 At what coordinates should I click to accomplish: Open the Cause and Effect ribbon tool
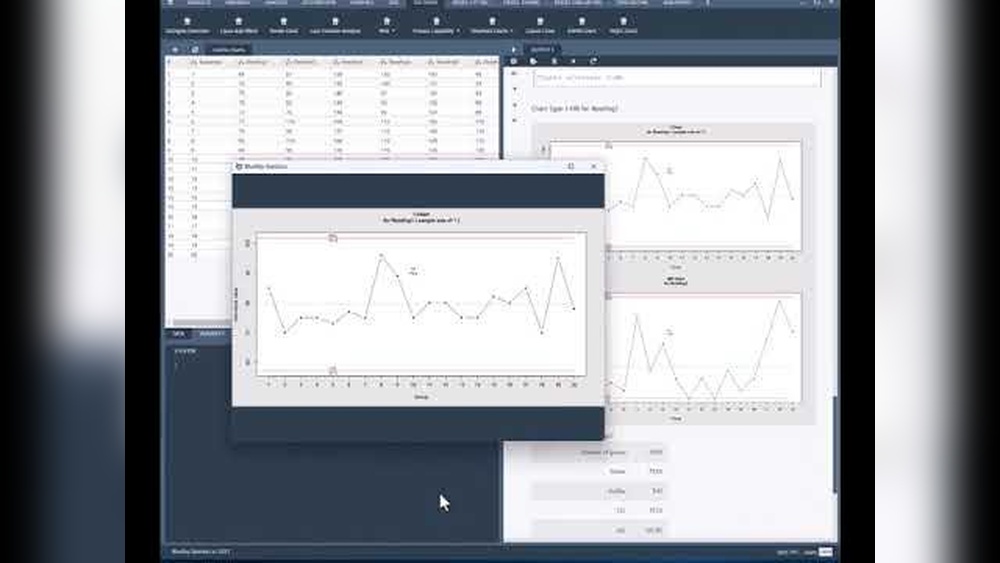point(239,26)
